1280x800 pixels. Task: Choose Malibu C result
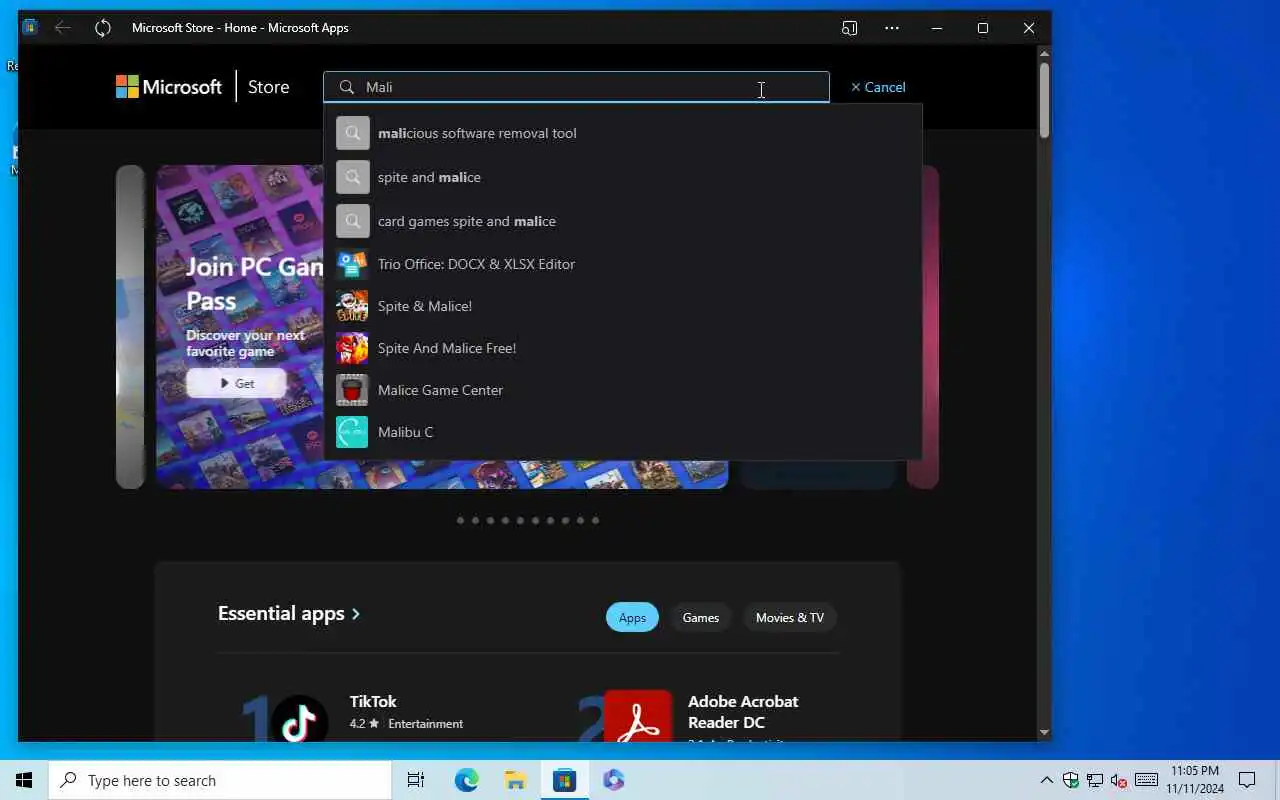tap(622, 432)
